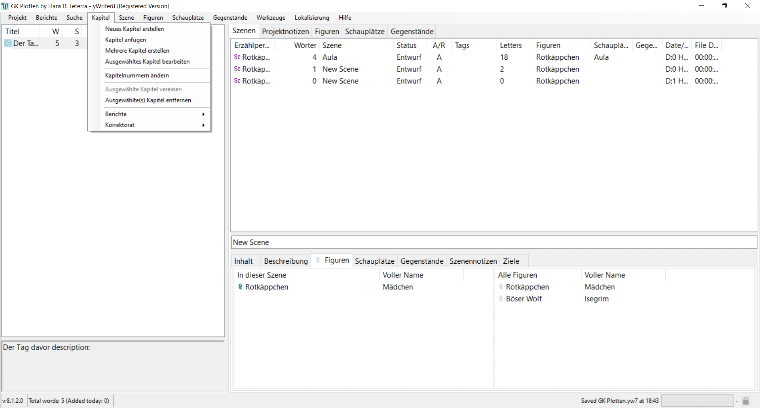Switch to upper Gegenstände tab
The image size is (760, 408).
point(412,31)
